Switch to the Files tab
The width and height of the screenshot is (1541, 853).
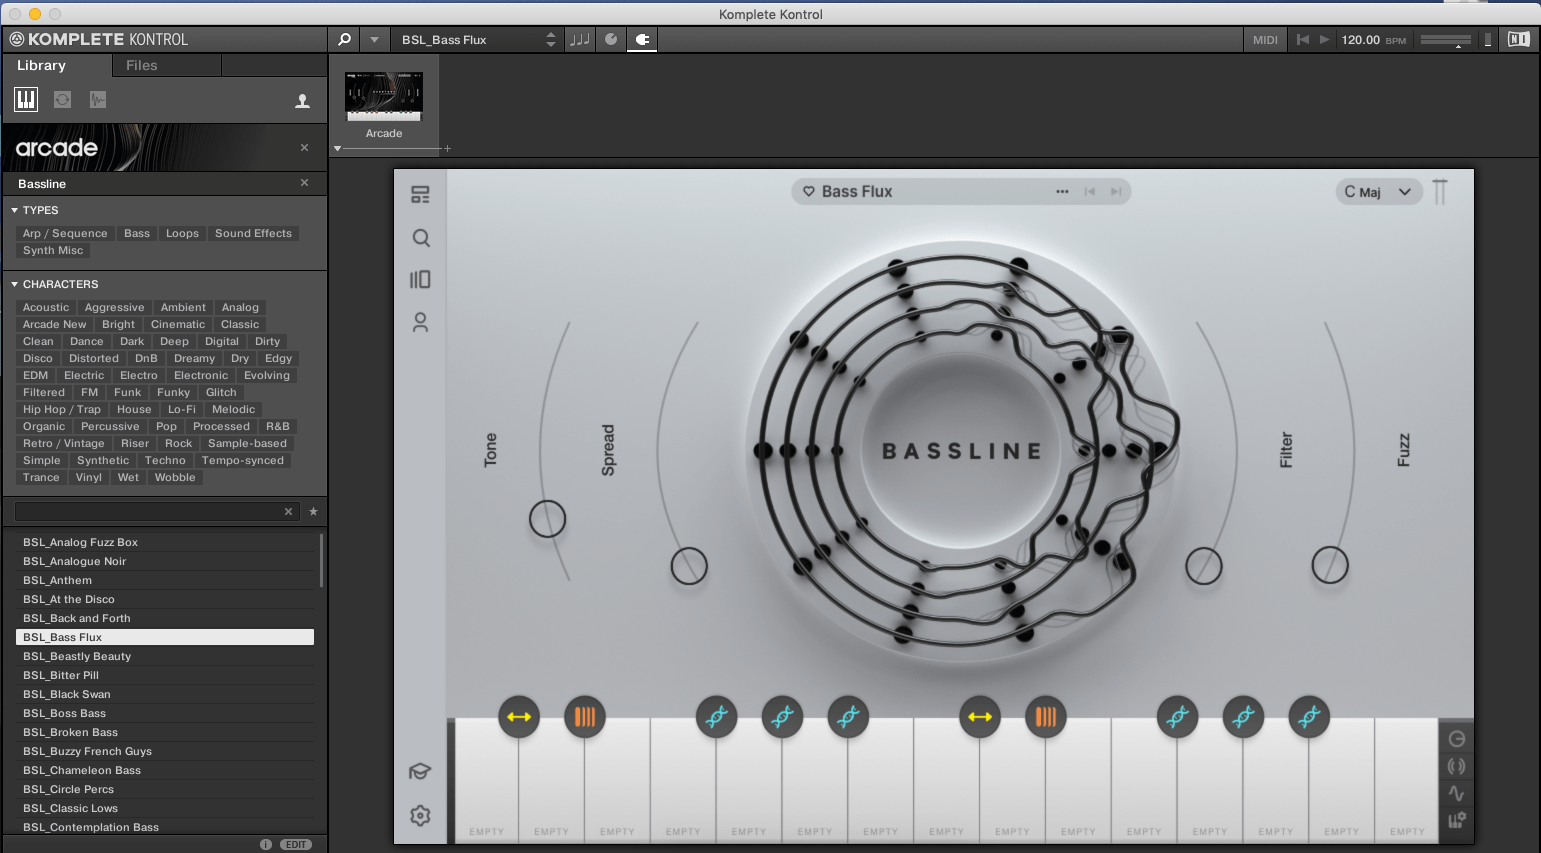(x=142, y=65)
